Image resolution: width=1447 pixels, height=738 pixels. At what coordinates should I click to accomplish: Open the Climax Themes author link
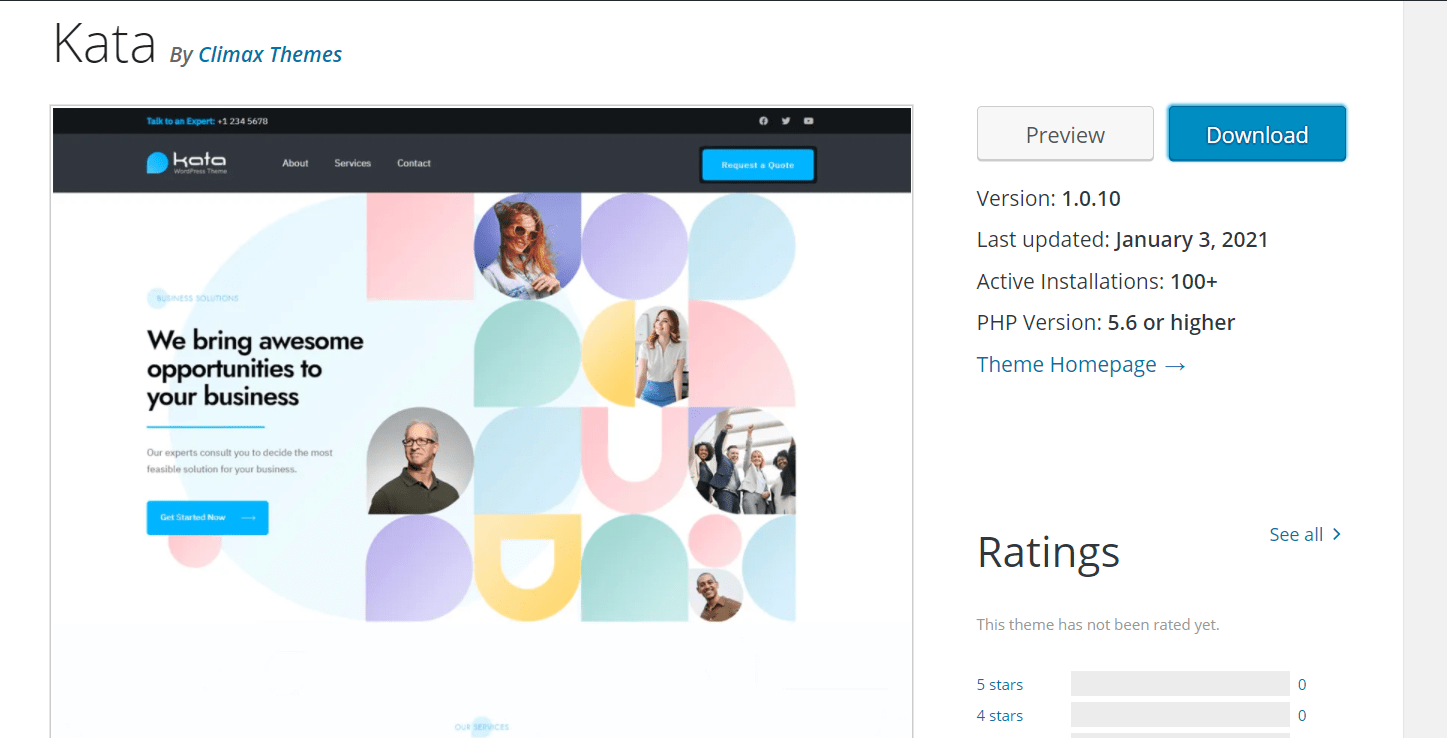(x=270, y=54)
